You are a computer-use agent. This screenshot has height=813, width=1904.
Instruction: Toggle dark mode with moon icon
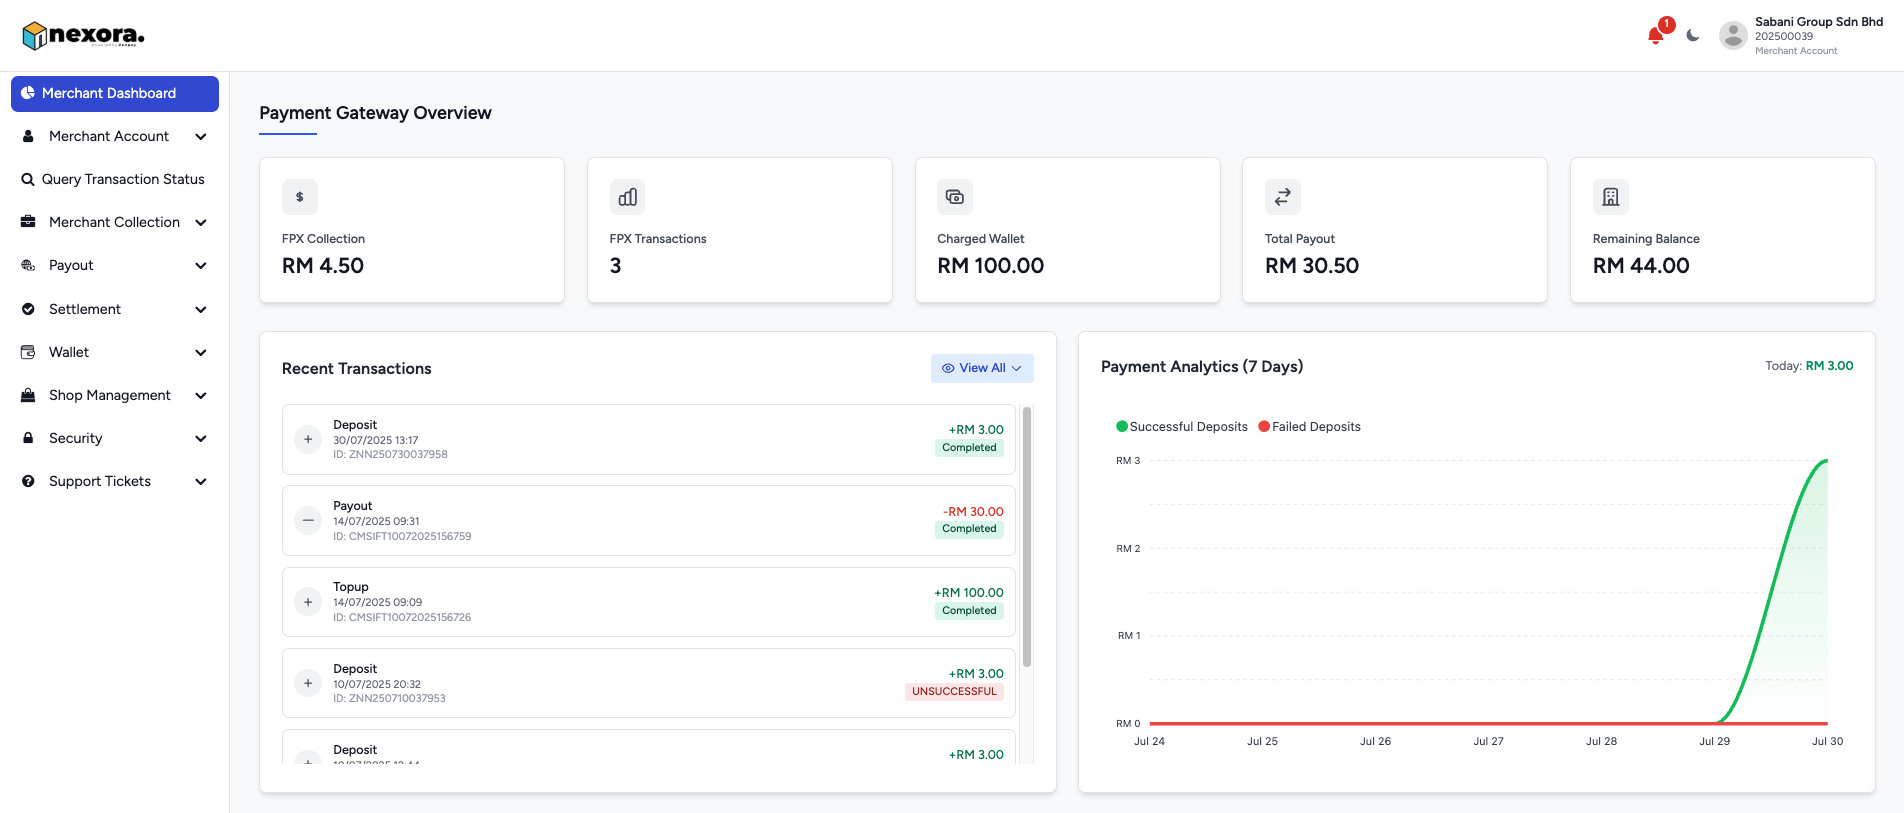point(1692,36)
